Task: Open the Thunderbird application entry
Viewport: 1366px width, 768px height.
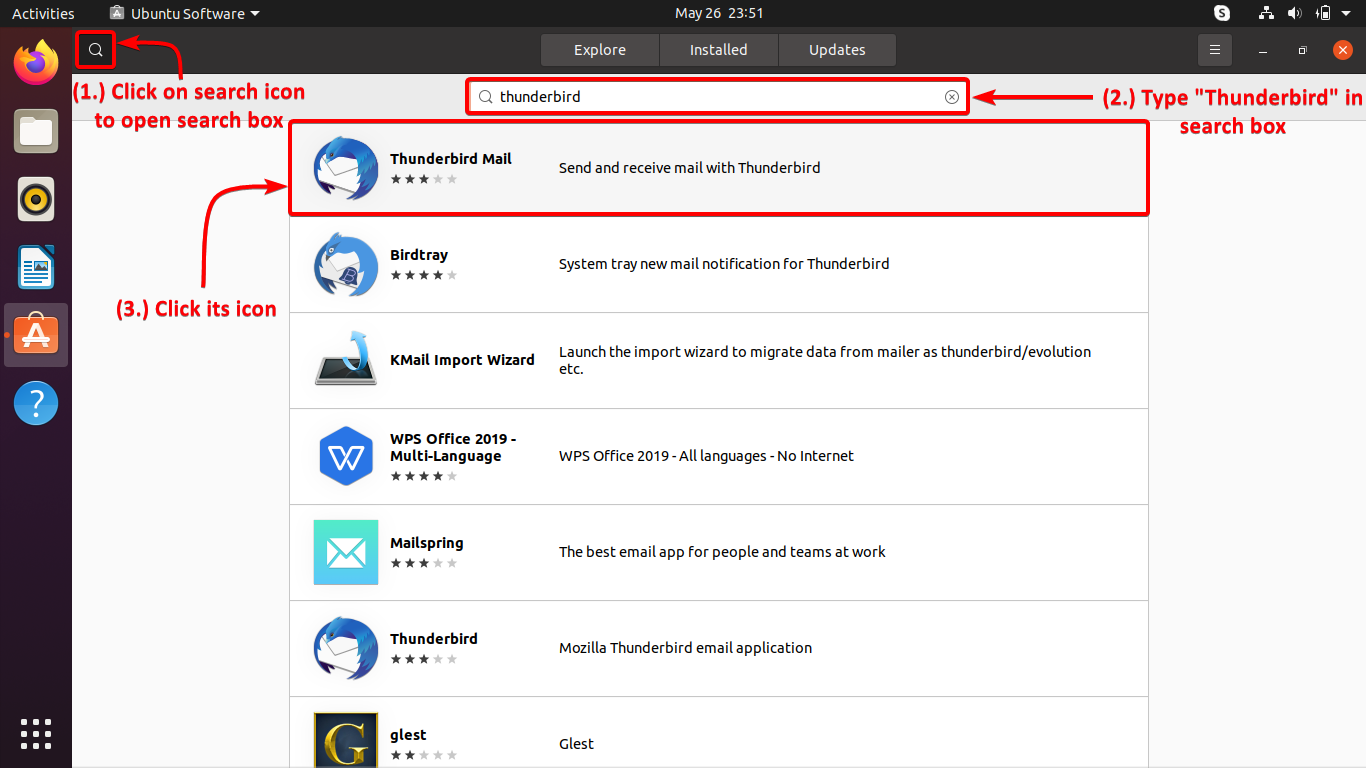Action: 345,648
